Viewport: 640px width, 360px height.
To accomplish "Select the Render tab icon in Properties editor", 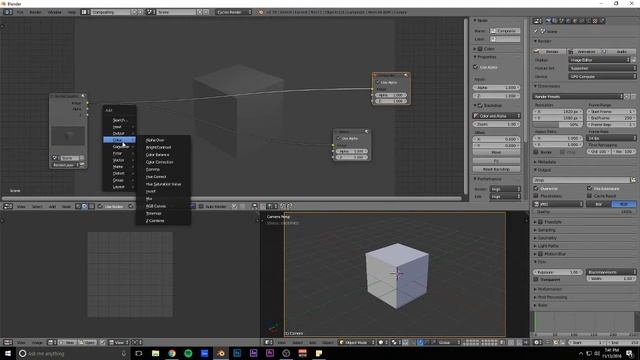I will 548,20.
